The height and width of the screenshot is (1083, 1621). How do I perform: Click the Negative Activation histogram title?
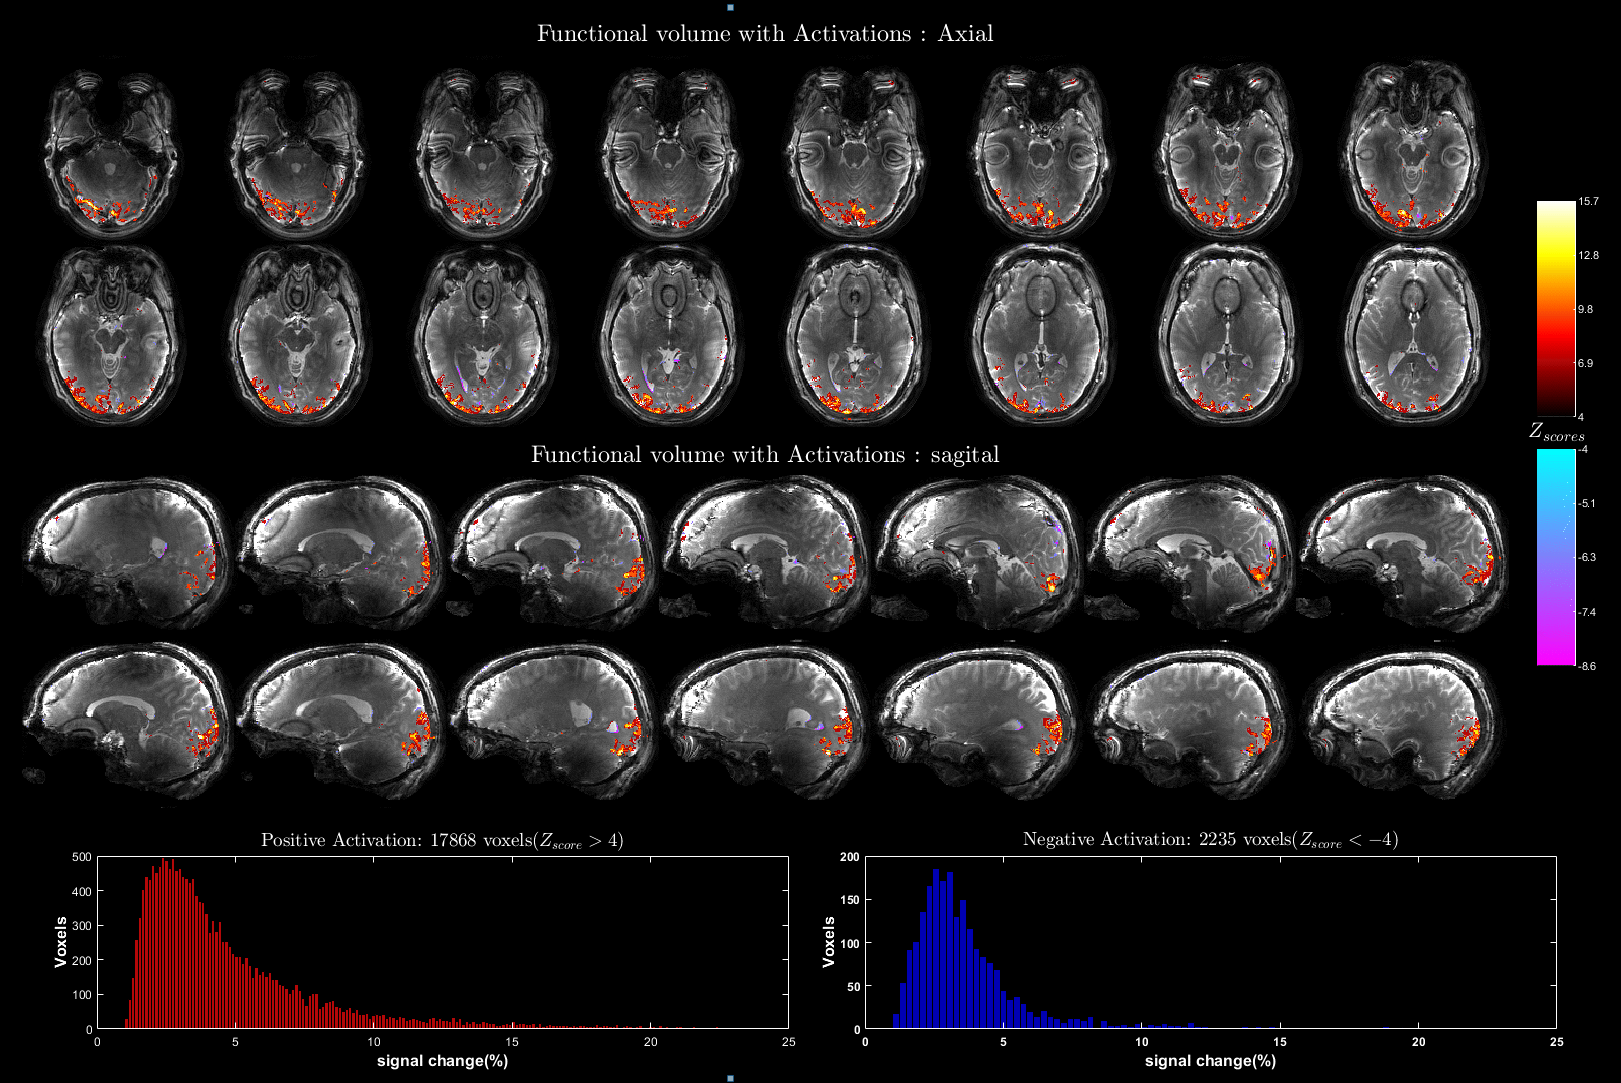(x=1210, y=840)
